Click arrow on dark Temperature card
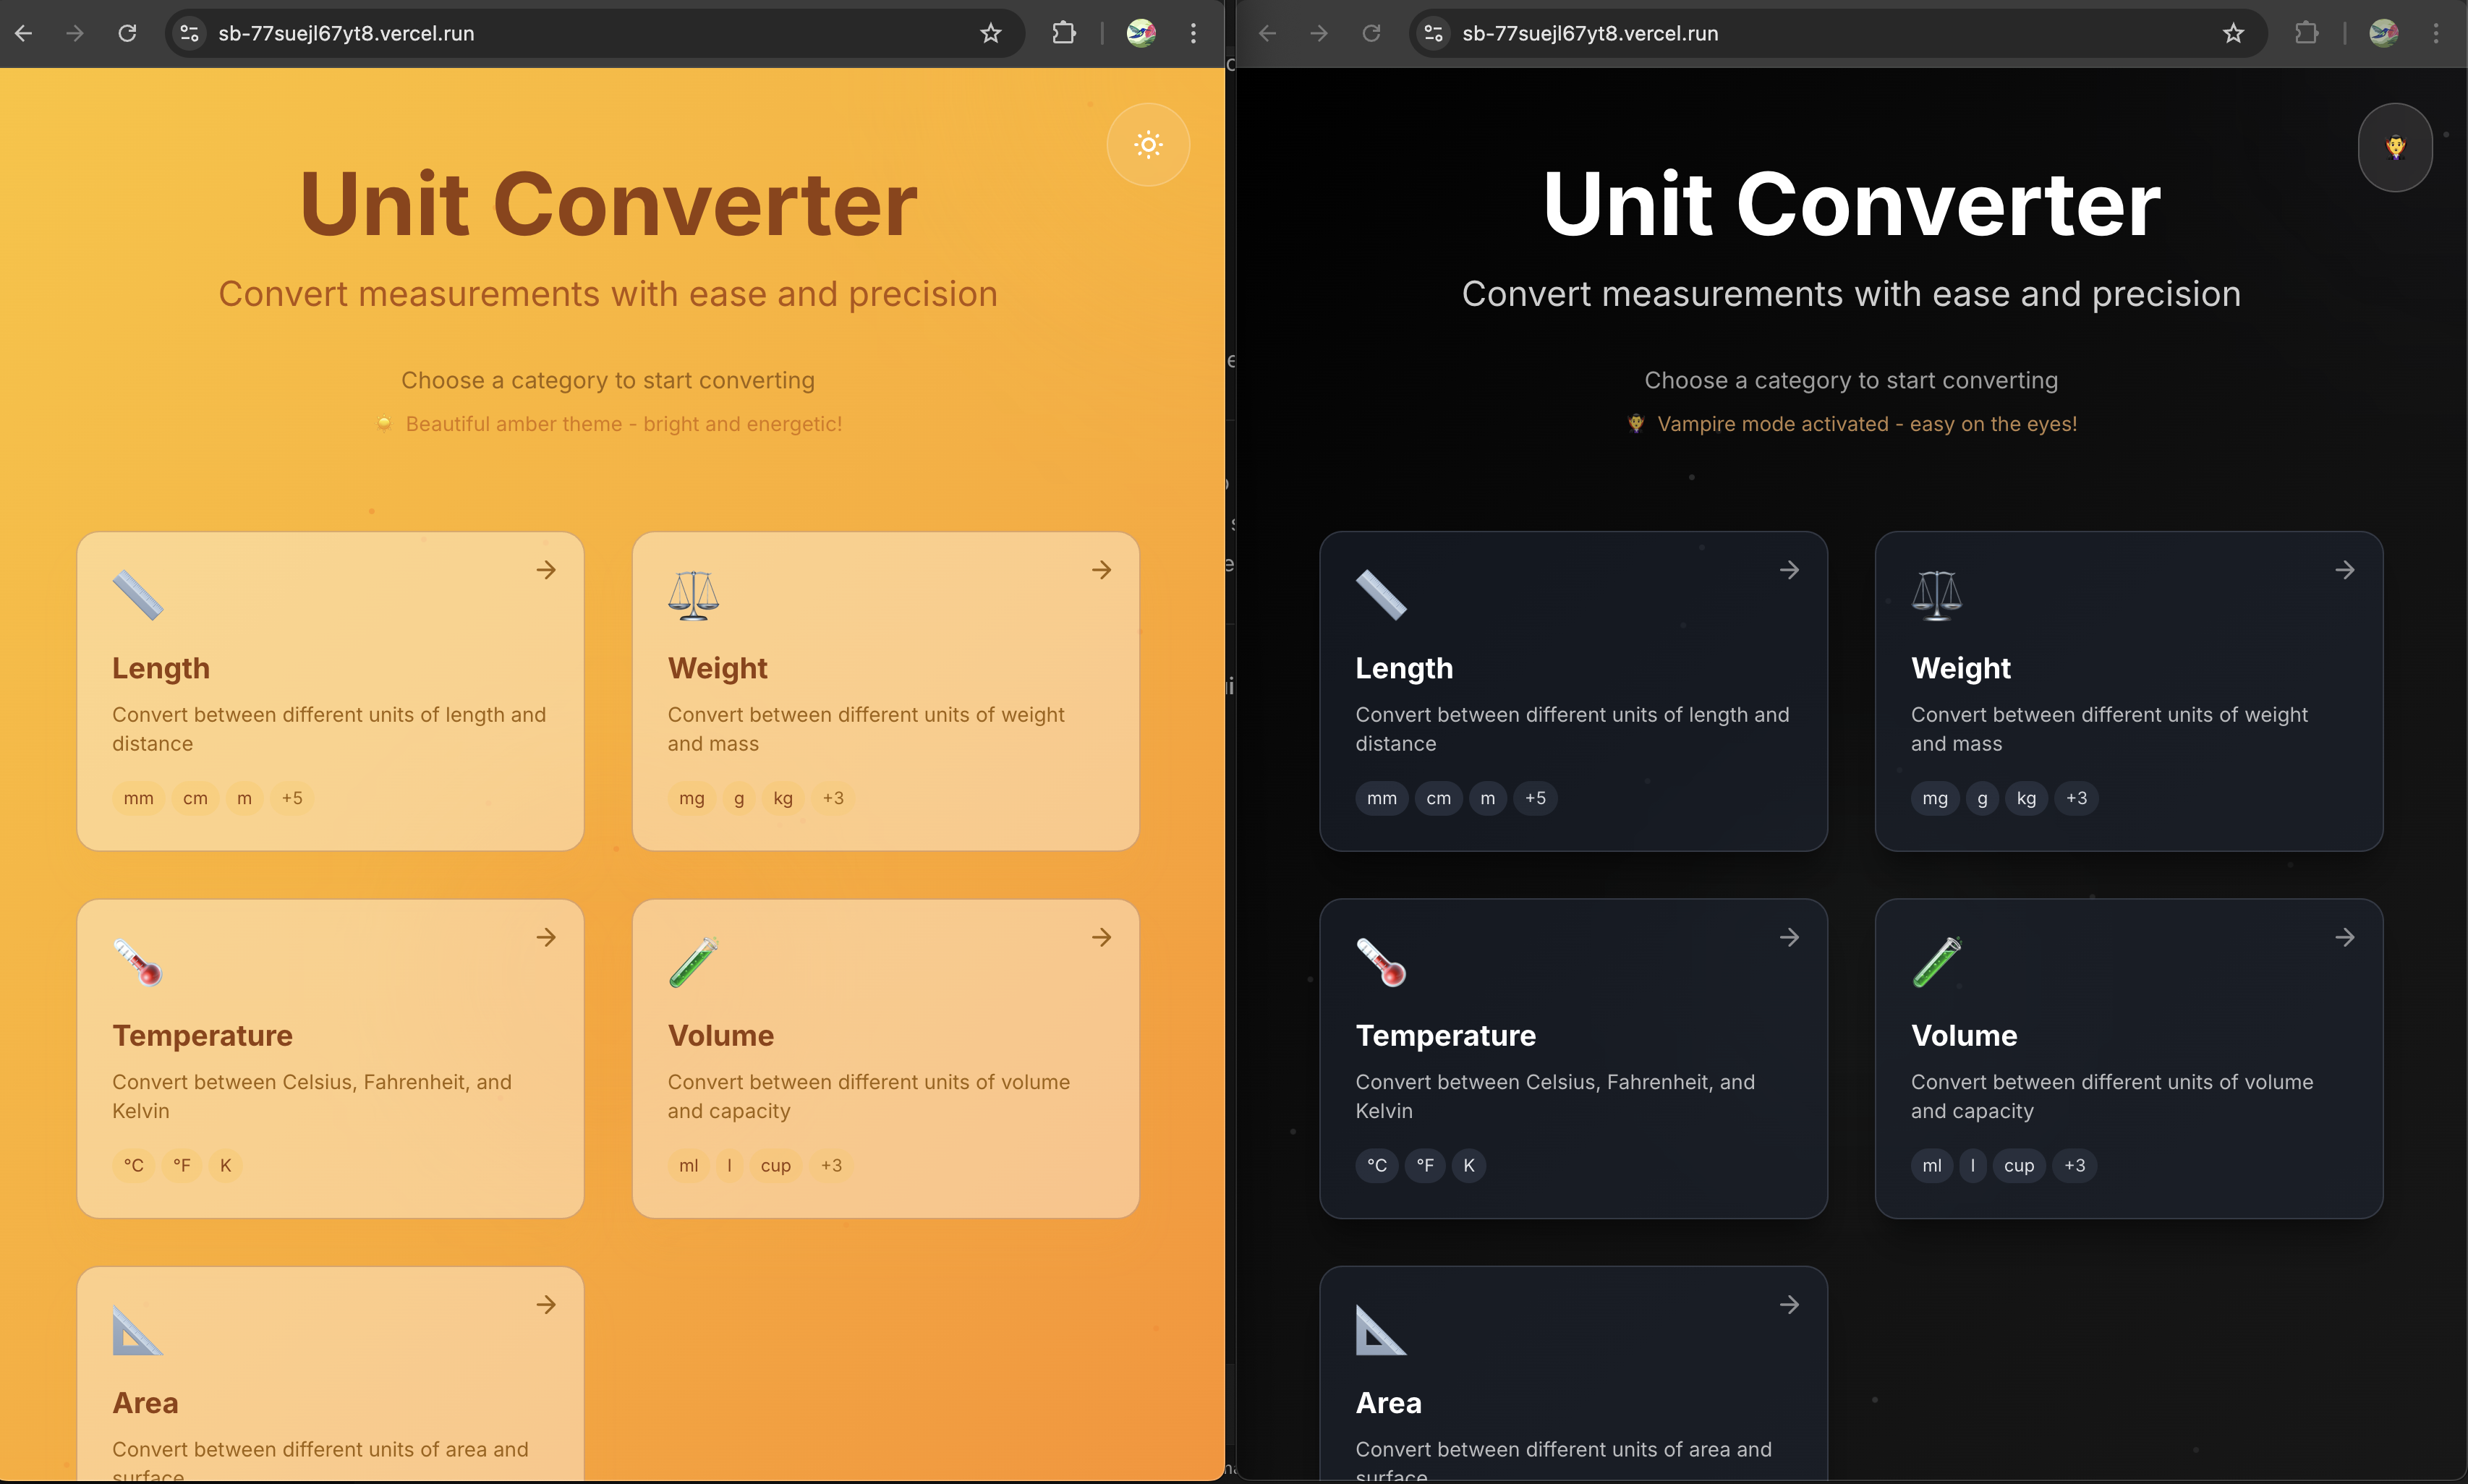2468x1484 pixels. [1789, 937]
